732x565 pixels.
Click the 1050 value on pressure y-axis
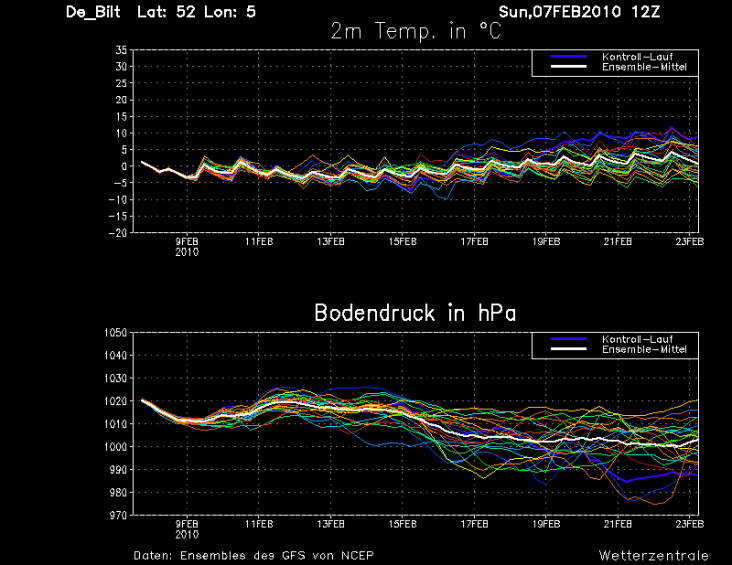(x=115, y=332)
